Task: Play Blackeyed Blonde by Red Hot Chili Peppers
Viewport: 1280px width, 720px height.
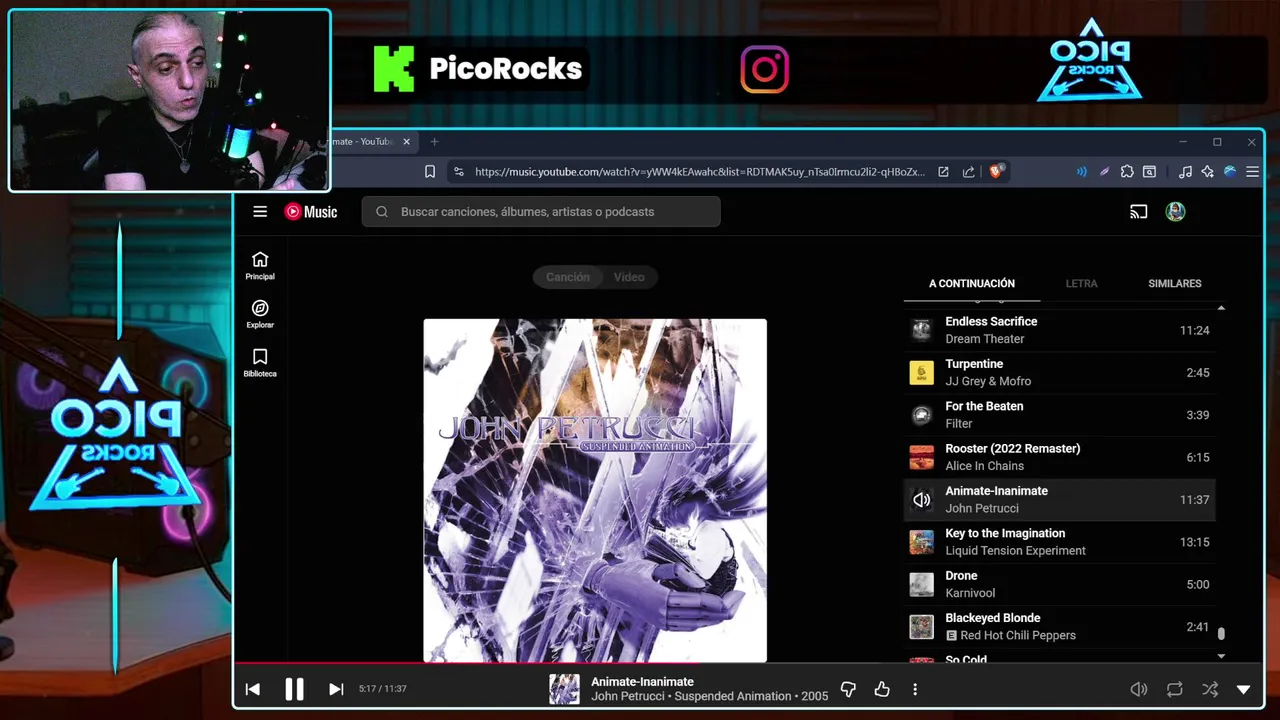Action: 1060,626
